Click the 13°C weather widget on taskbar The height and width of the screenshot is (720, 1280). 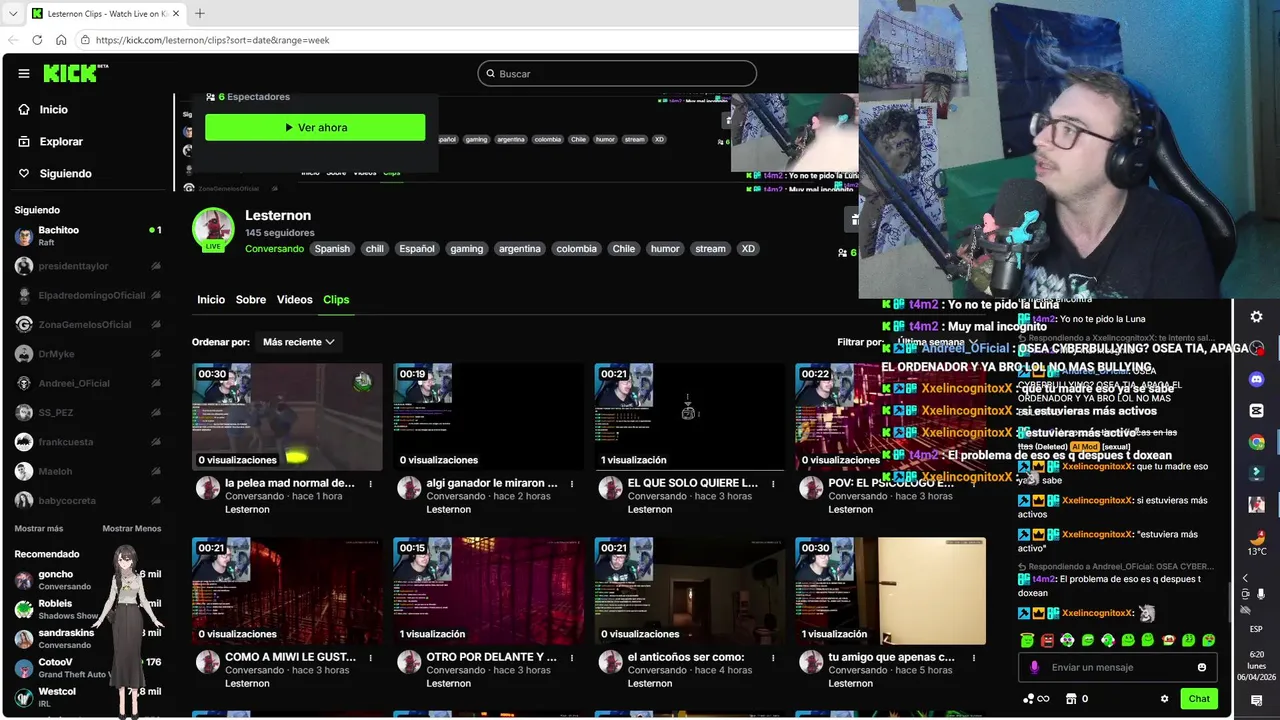pyautogui.click(x=1257, y=541)
